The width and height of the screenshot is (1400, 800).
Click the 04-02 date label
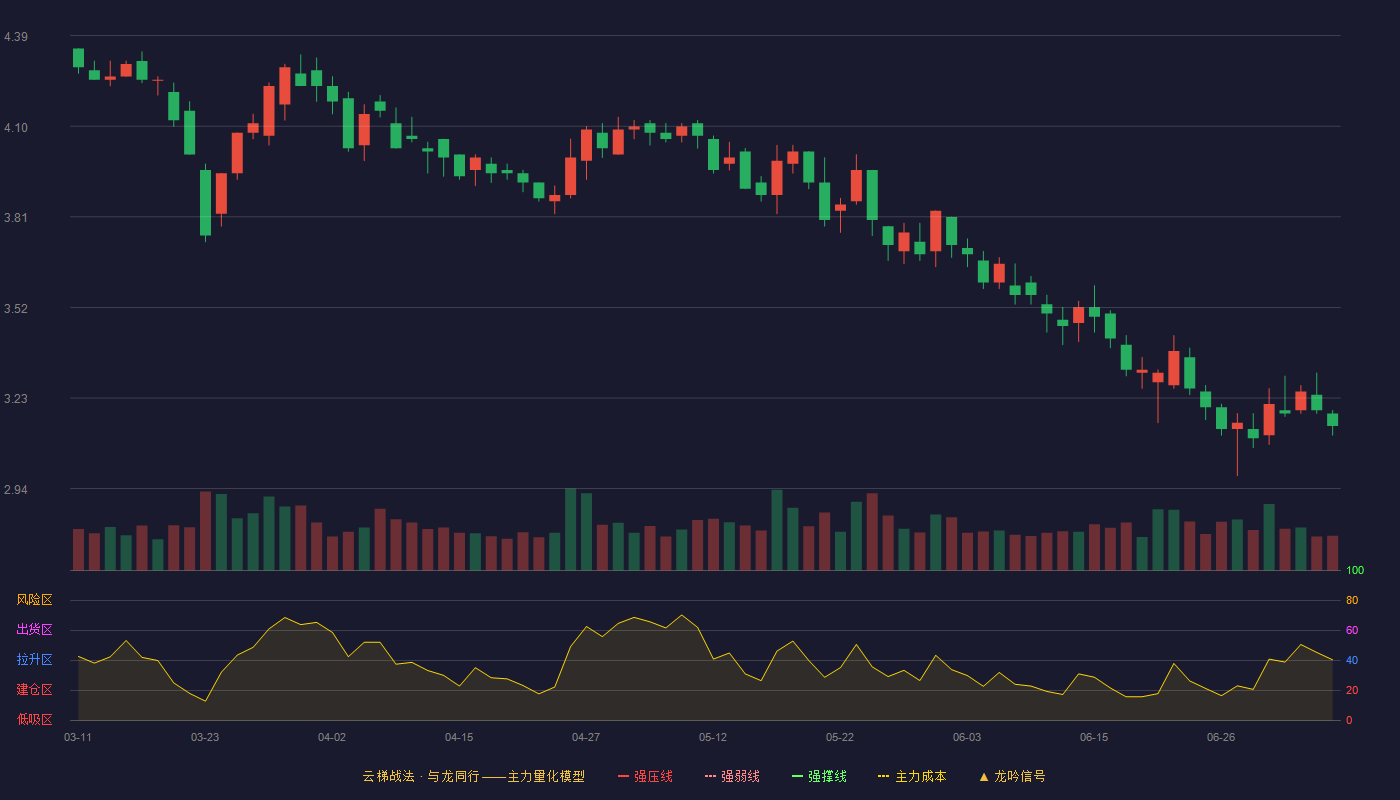click(332, 737)
